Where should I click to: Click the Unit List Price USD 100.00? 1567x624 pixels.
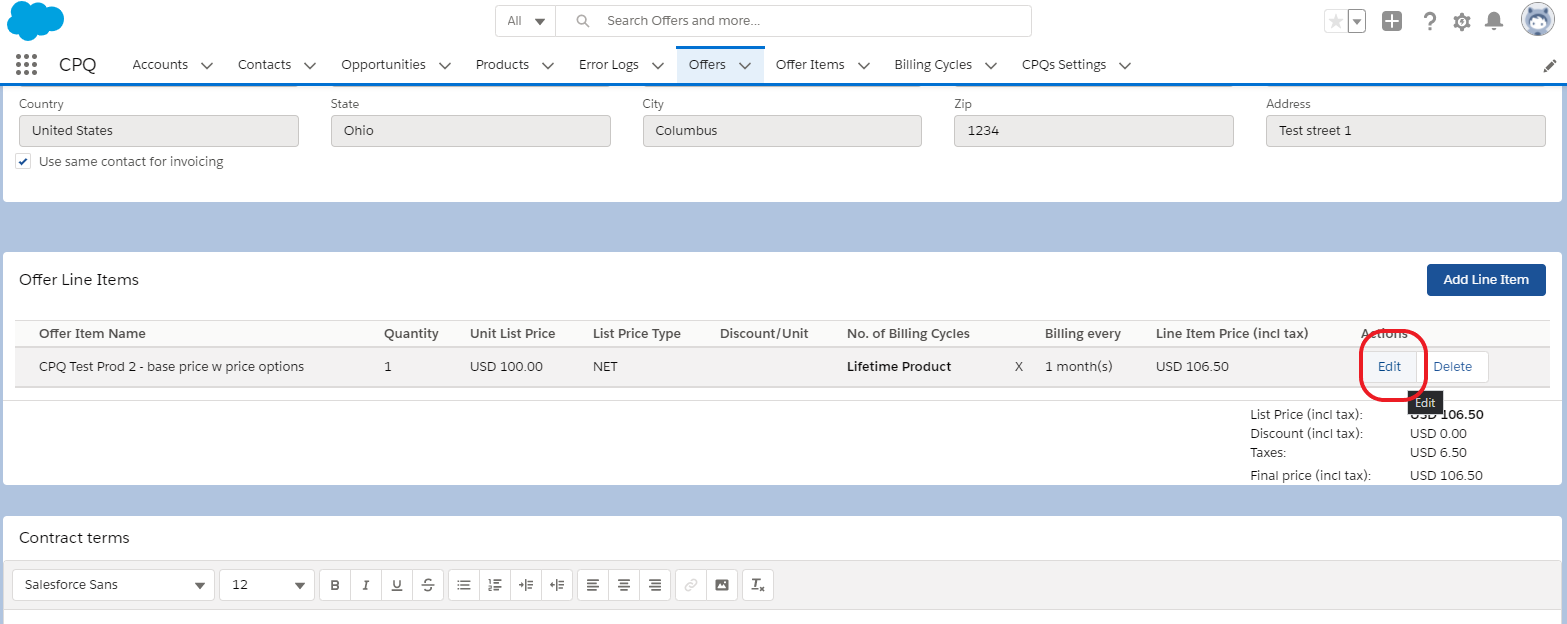coord(506,367)
